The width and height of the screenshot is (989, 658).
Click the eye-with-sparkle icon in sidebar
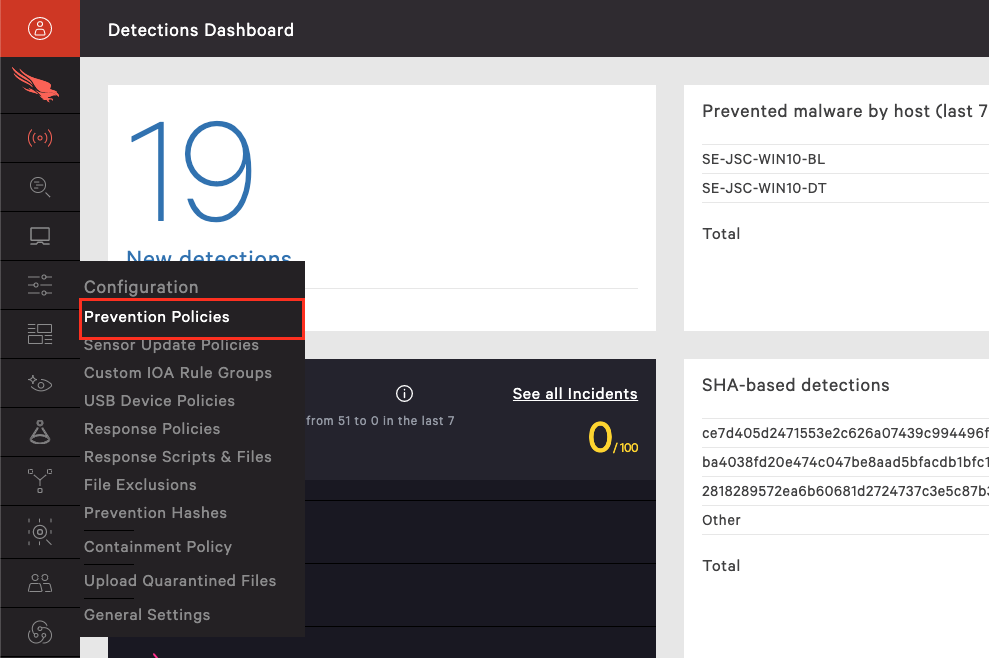[x=40, y=383]
